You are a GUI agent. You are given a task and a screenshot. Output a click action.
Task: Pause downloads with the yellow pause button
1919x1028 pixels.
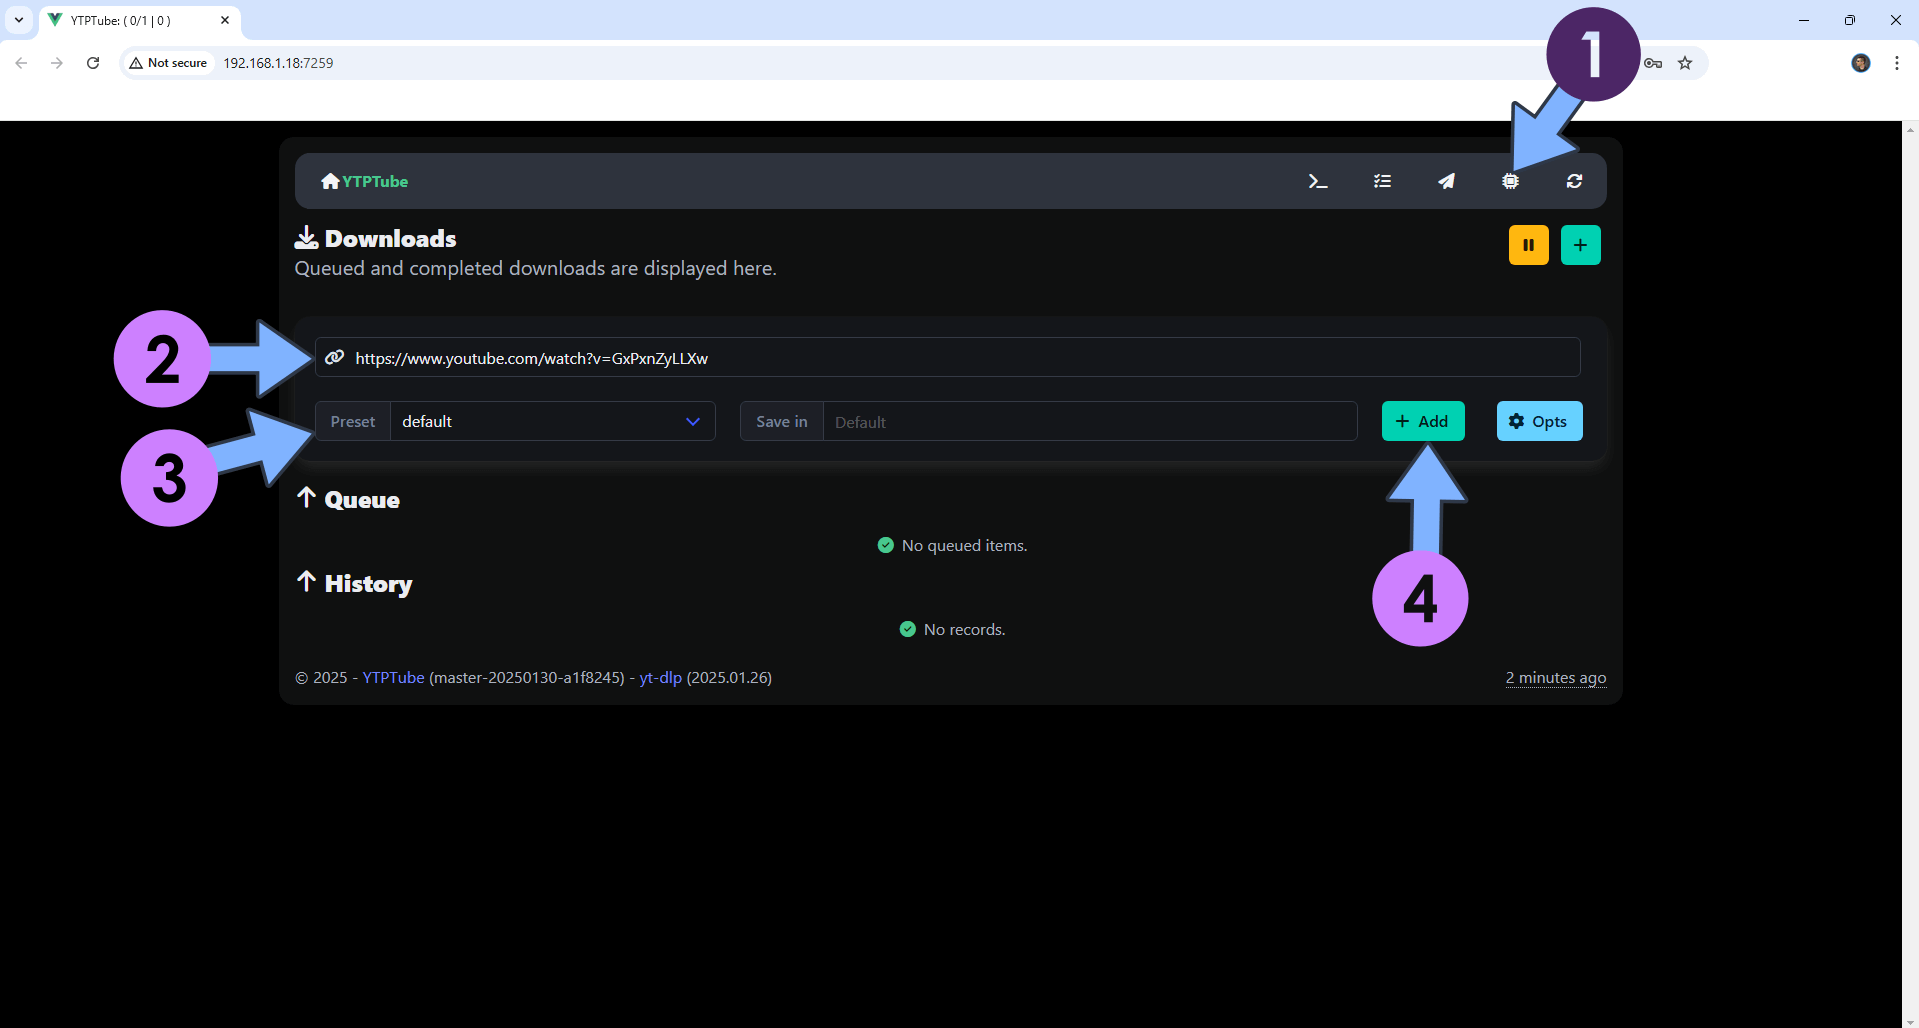[x=1528, y=245]
